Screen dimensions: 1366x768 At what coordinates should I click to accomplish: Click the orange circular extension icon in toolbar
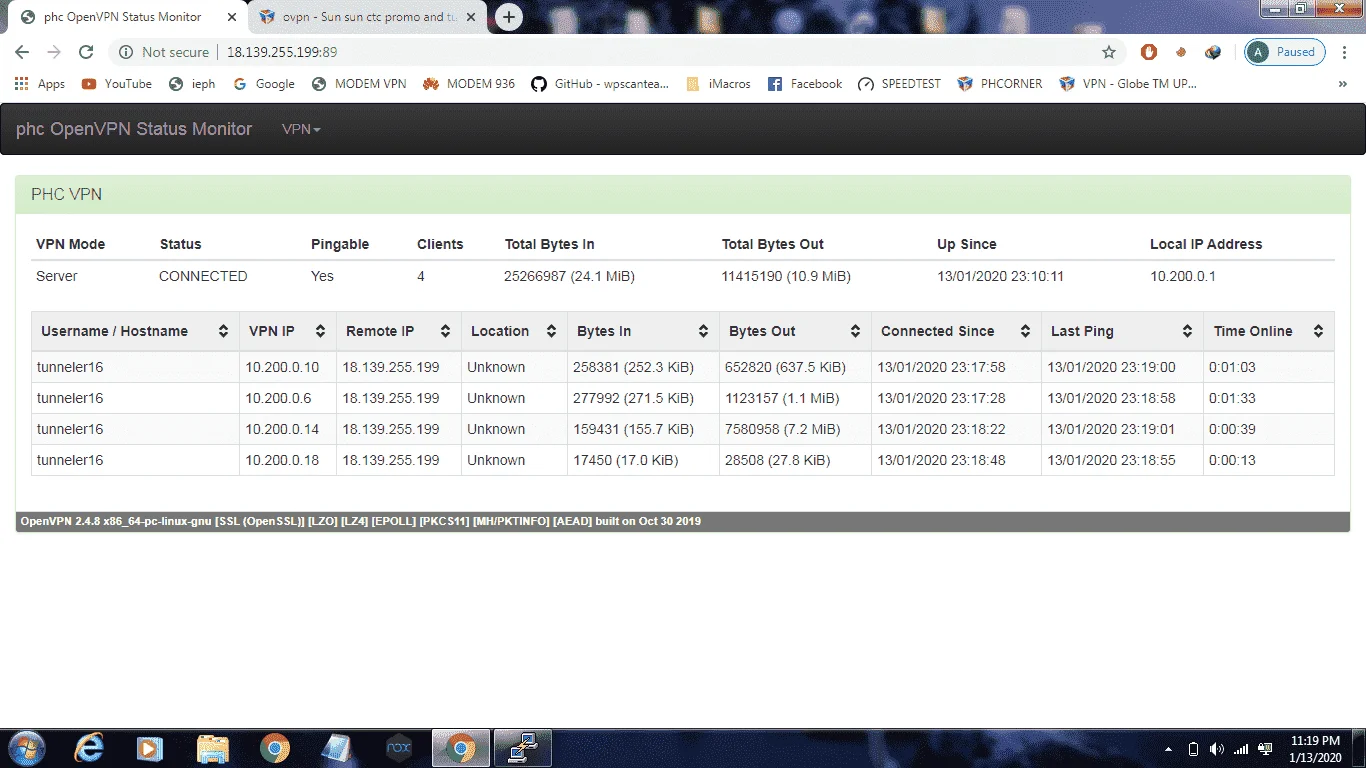[x=1149, y=52]
